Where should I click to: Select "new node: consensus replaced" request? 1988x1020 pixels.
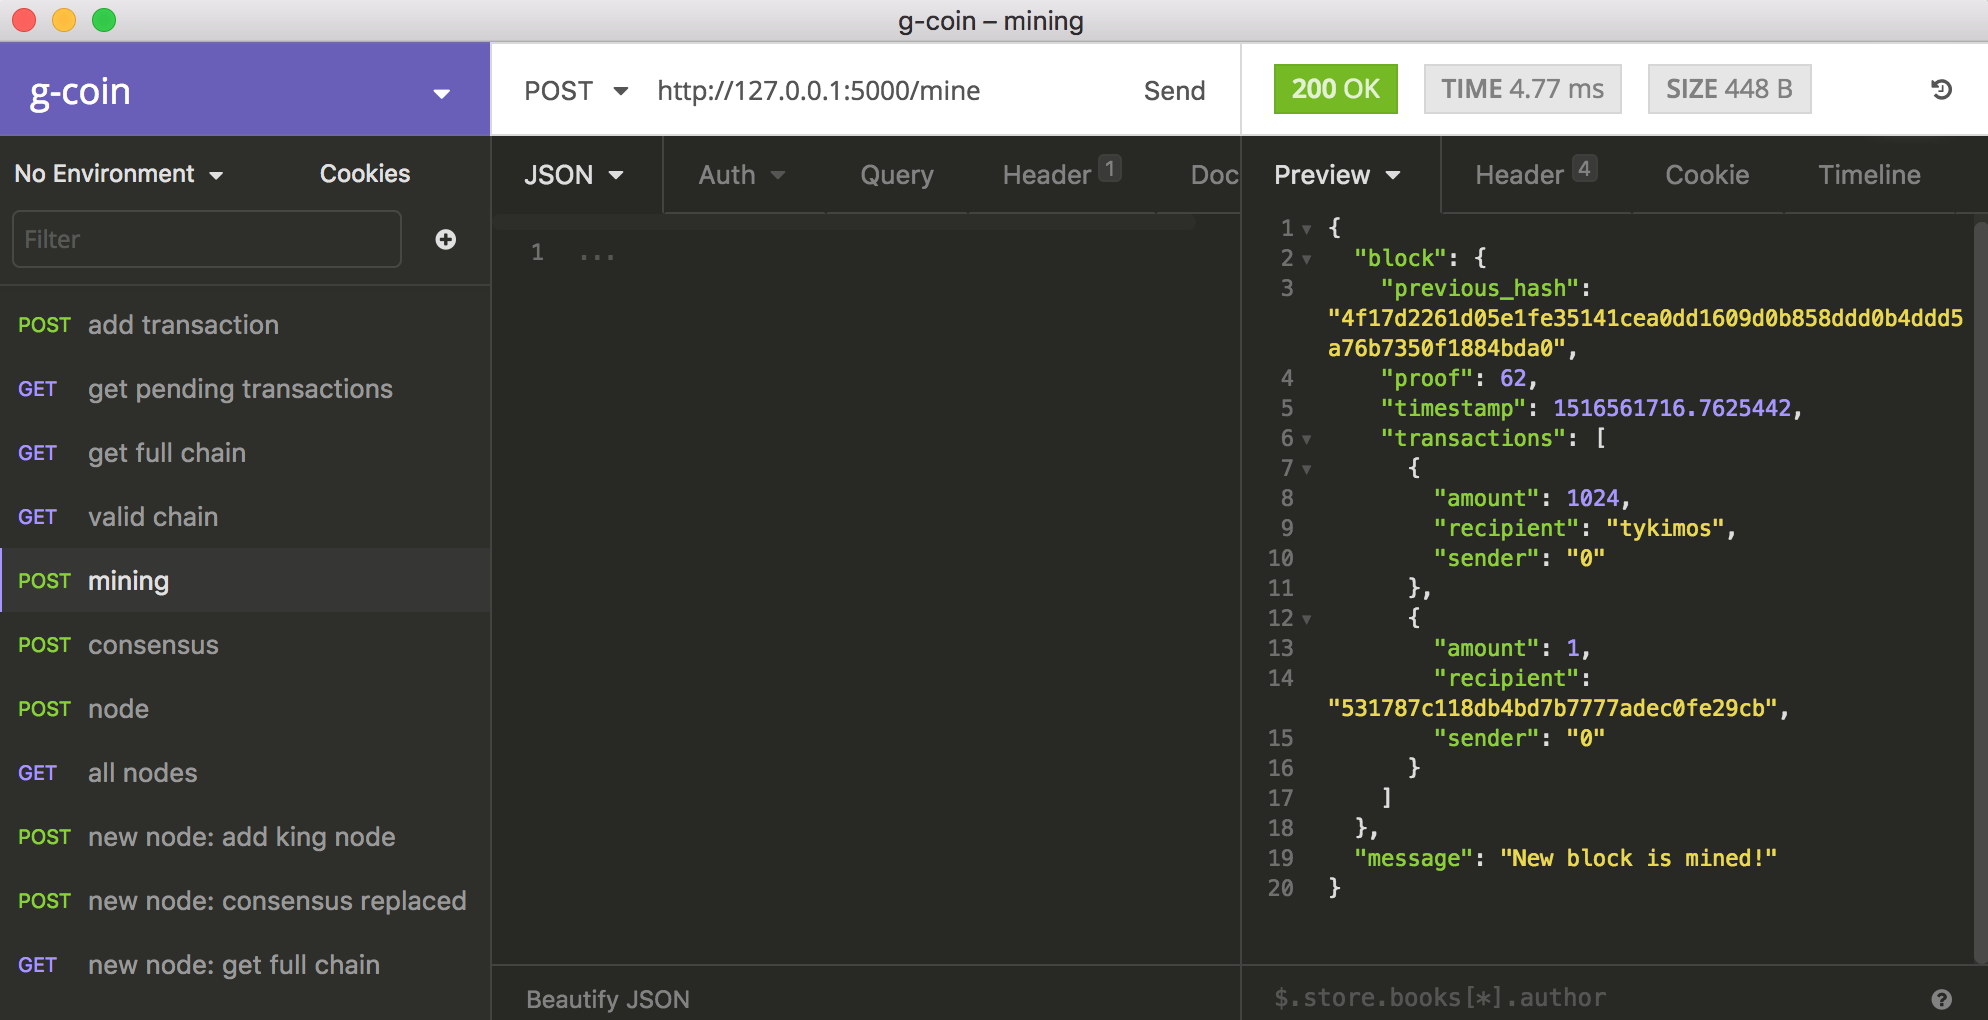(x=245, y=901)
